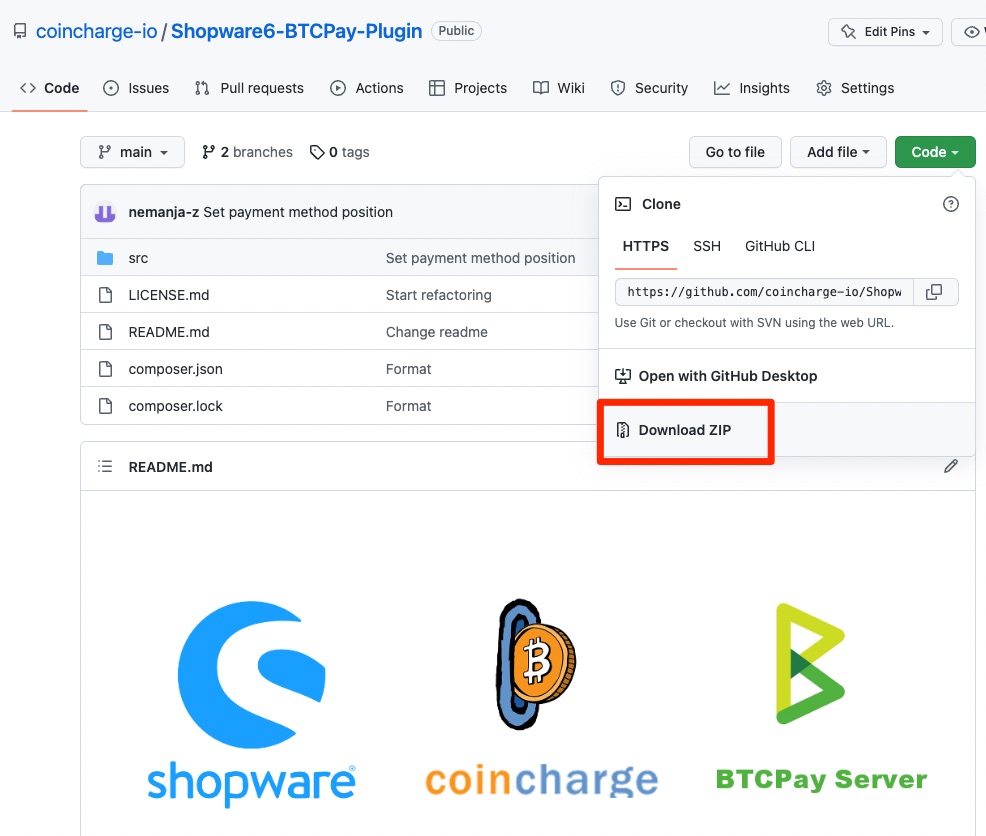Expand the main branch selector
986x836 pixels.
pyautogui.click(x=132, y=152)
